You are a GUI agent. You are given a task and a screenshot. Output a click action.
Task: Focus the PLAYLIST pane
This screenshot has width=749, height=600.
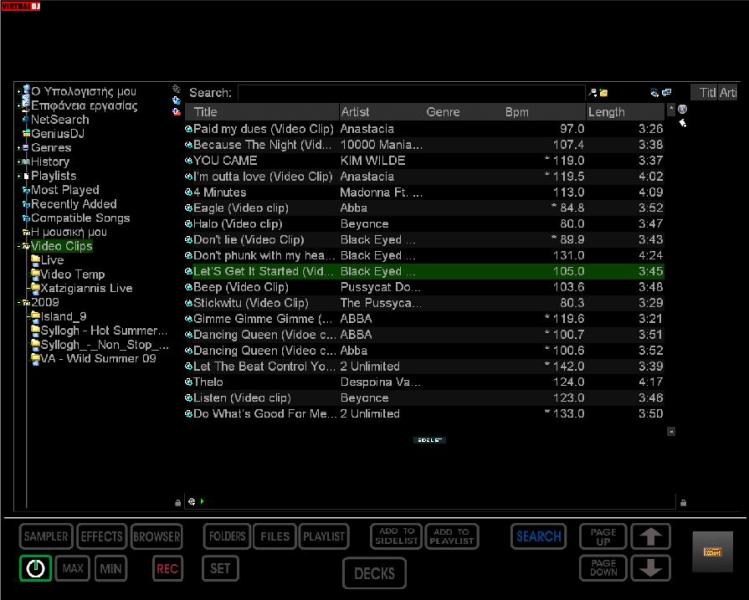[x=324, y=536]
